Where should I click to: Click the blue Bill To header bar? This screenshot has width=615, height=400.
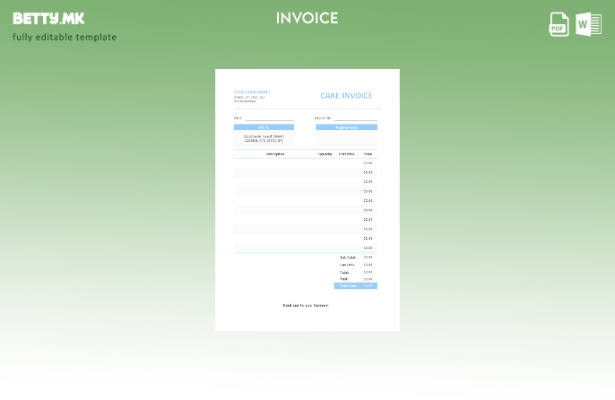[264, 127]
